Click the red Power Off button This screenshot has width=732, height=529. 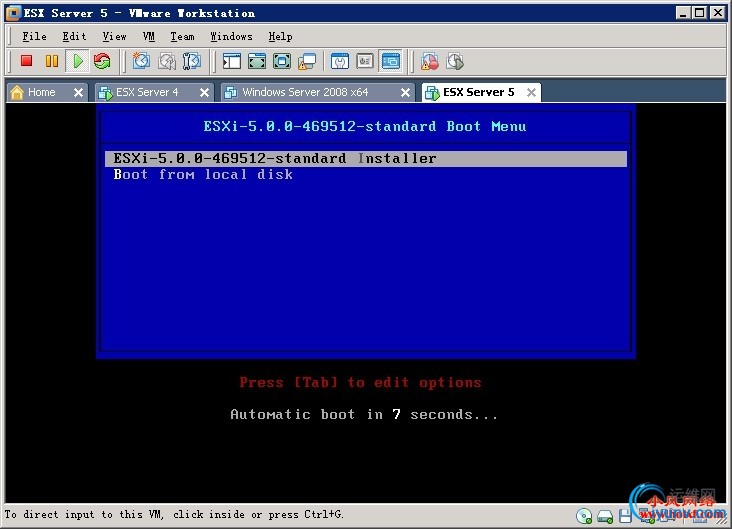(x=26, y=61)
